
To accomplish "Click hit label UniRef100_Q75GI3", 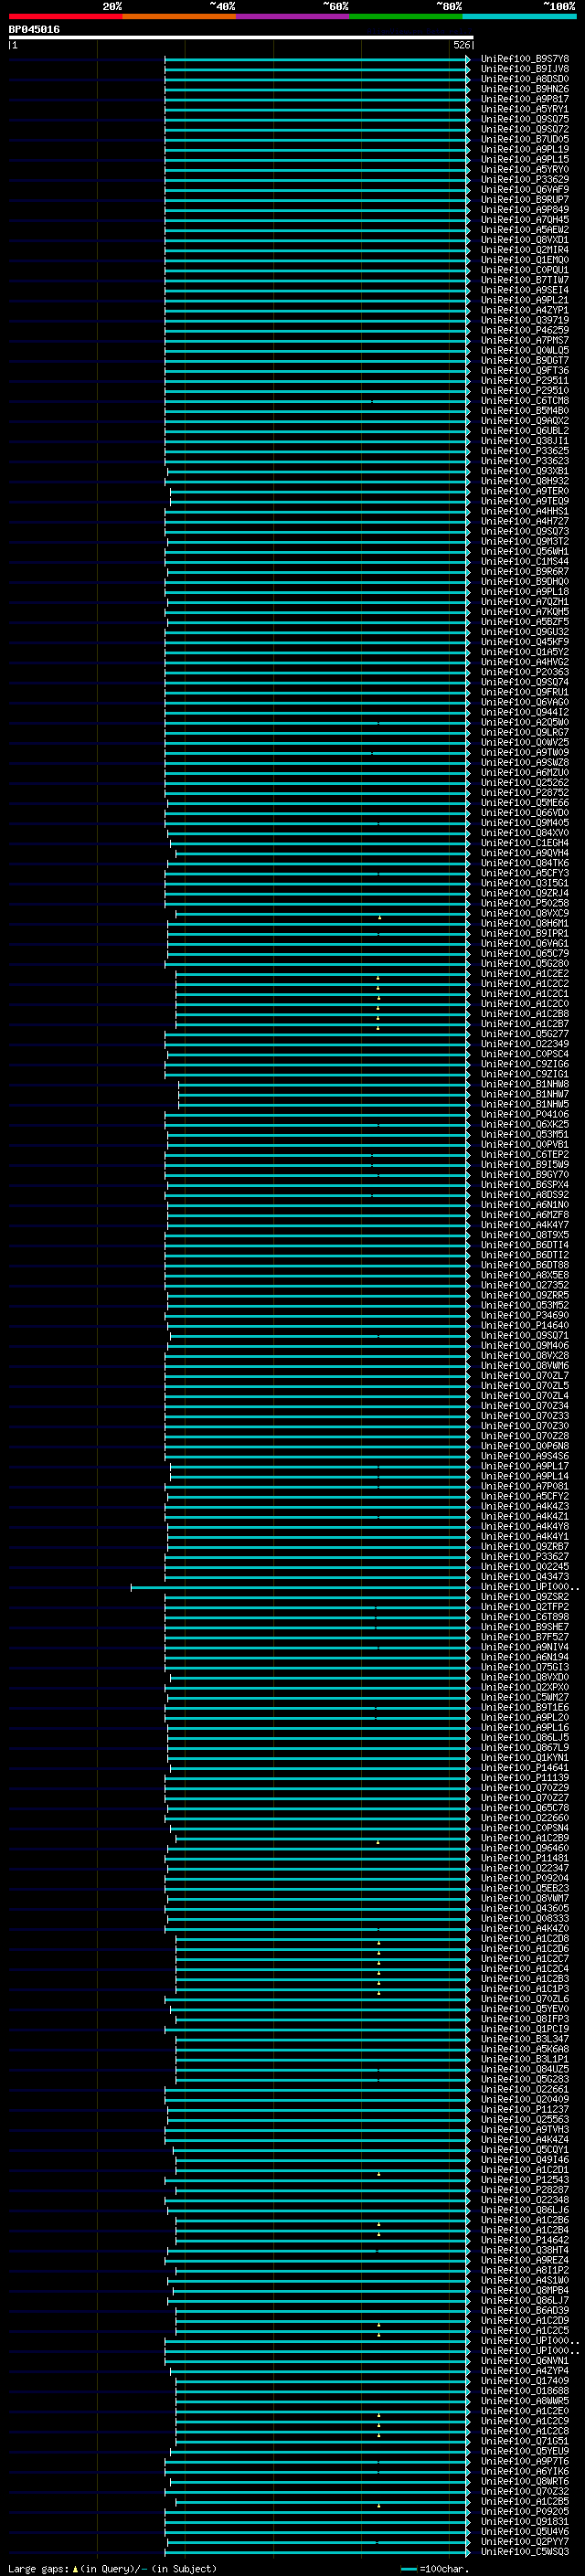I will click(524, 1667).
